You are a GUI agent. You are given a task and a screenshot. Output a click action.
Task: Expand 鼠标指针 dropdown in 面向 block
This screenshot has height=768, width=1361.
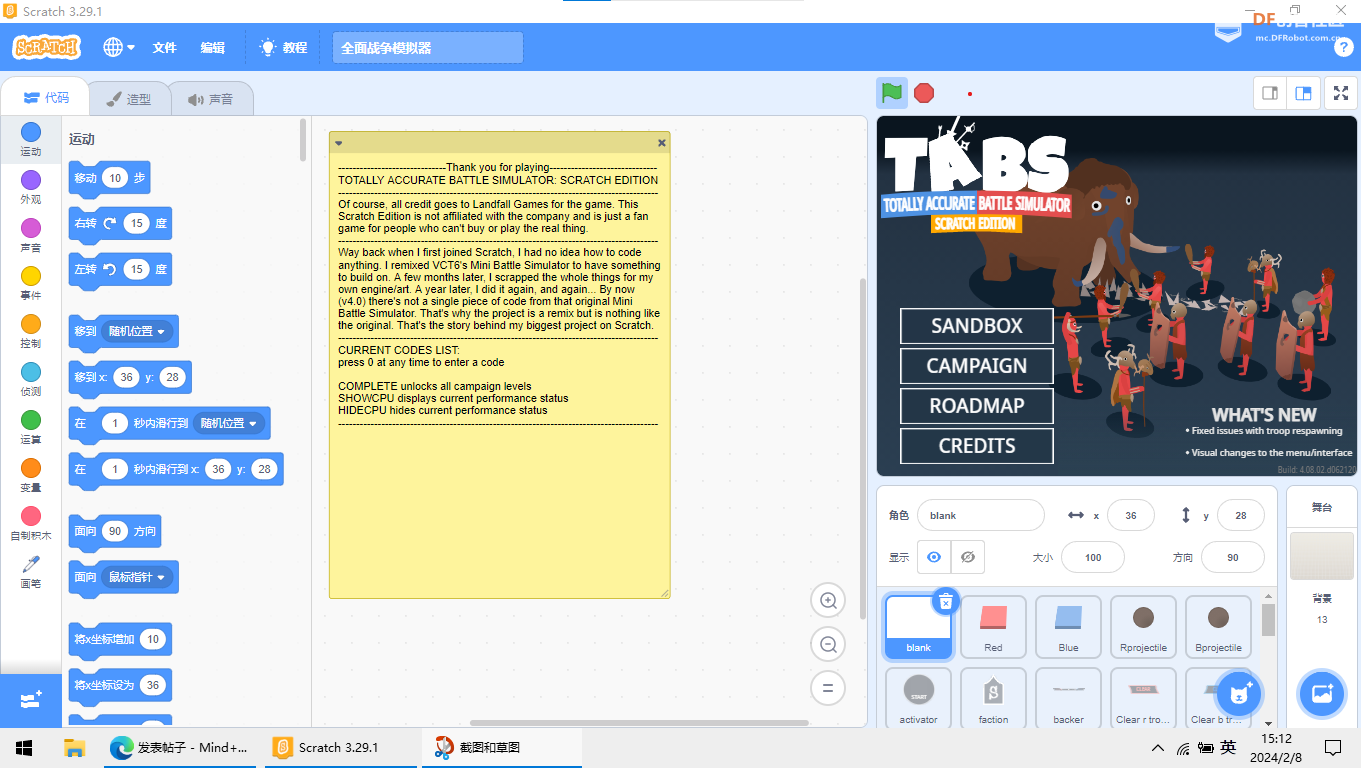[138, 577]
